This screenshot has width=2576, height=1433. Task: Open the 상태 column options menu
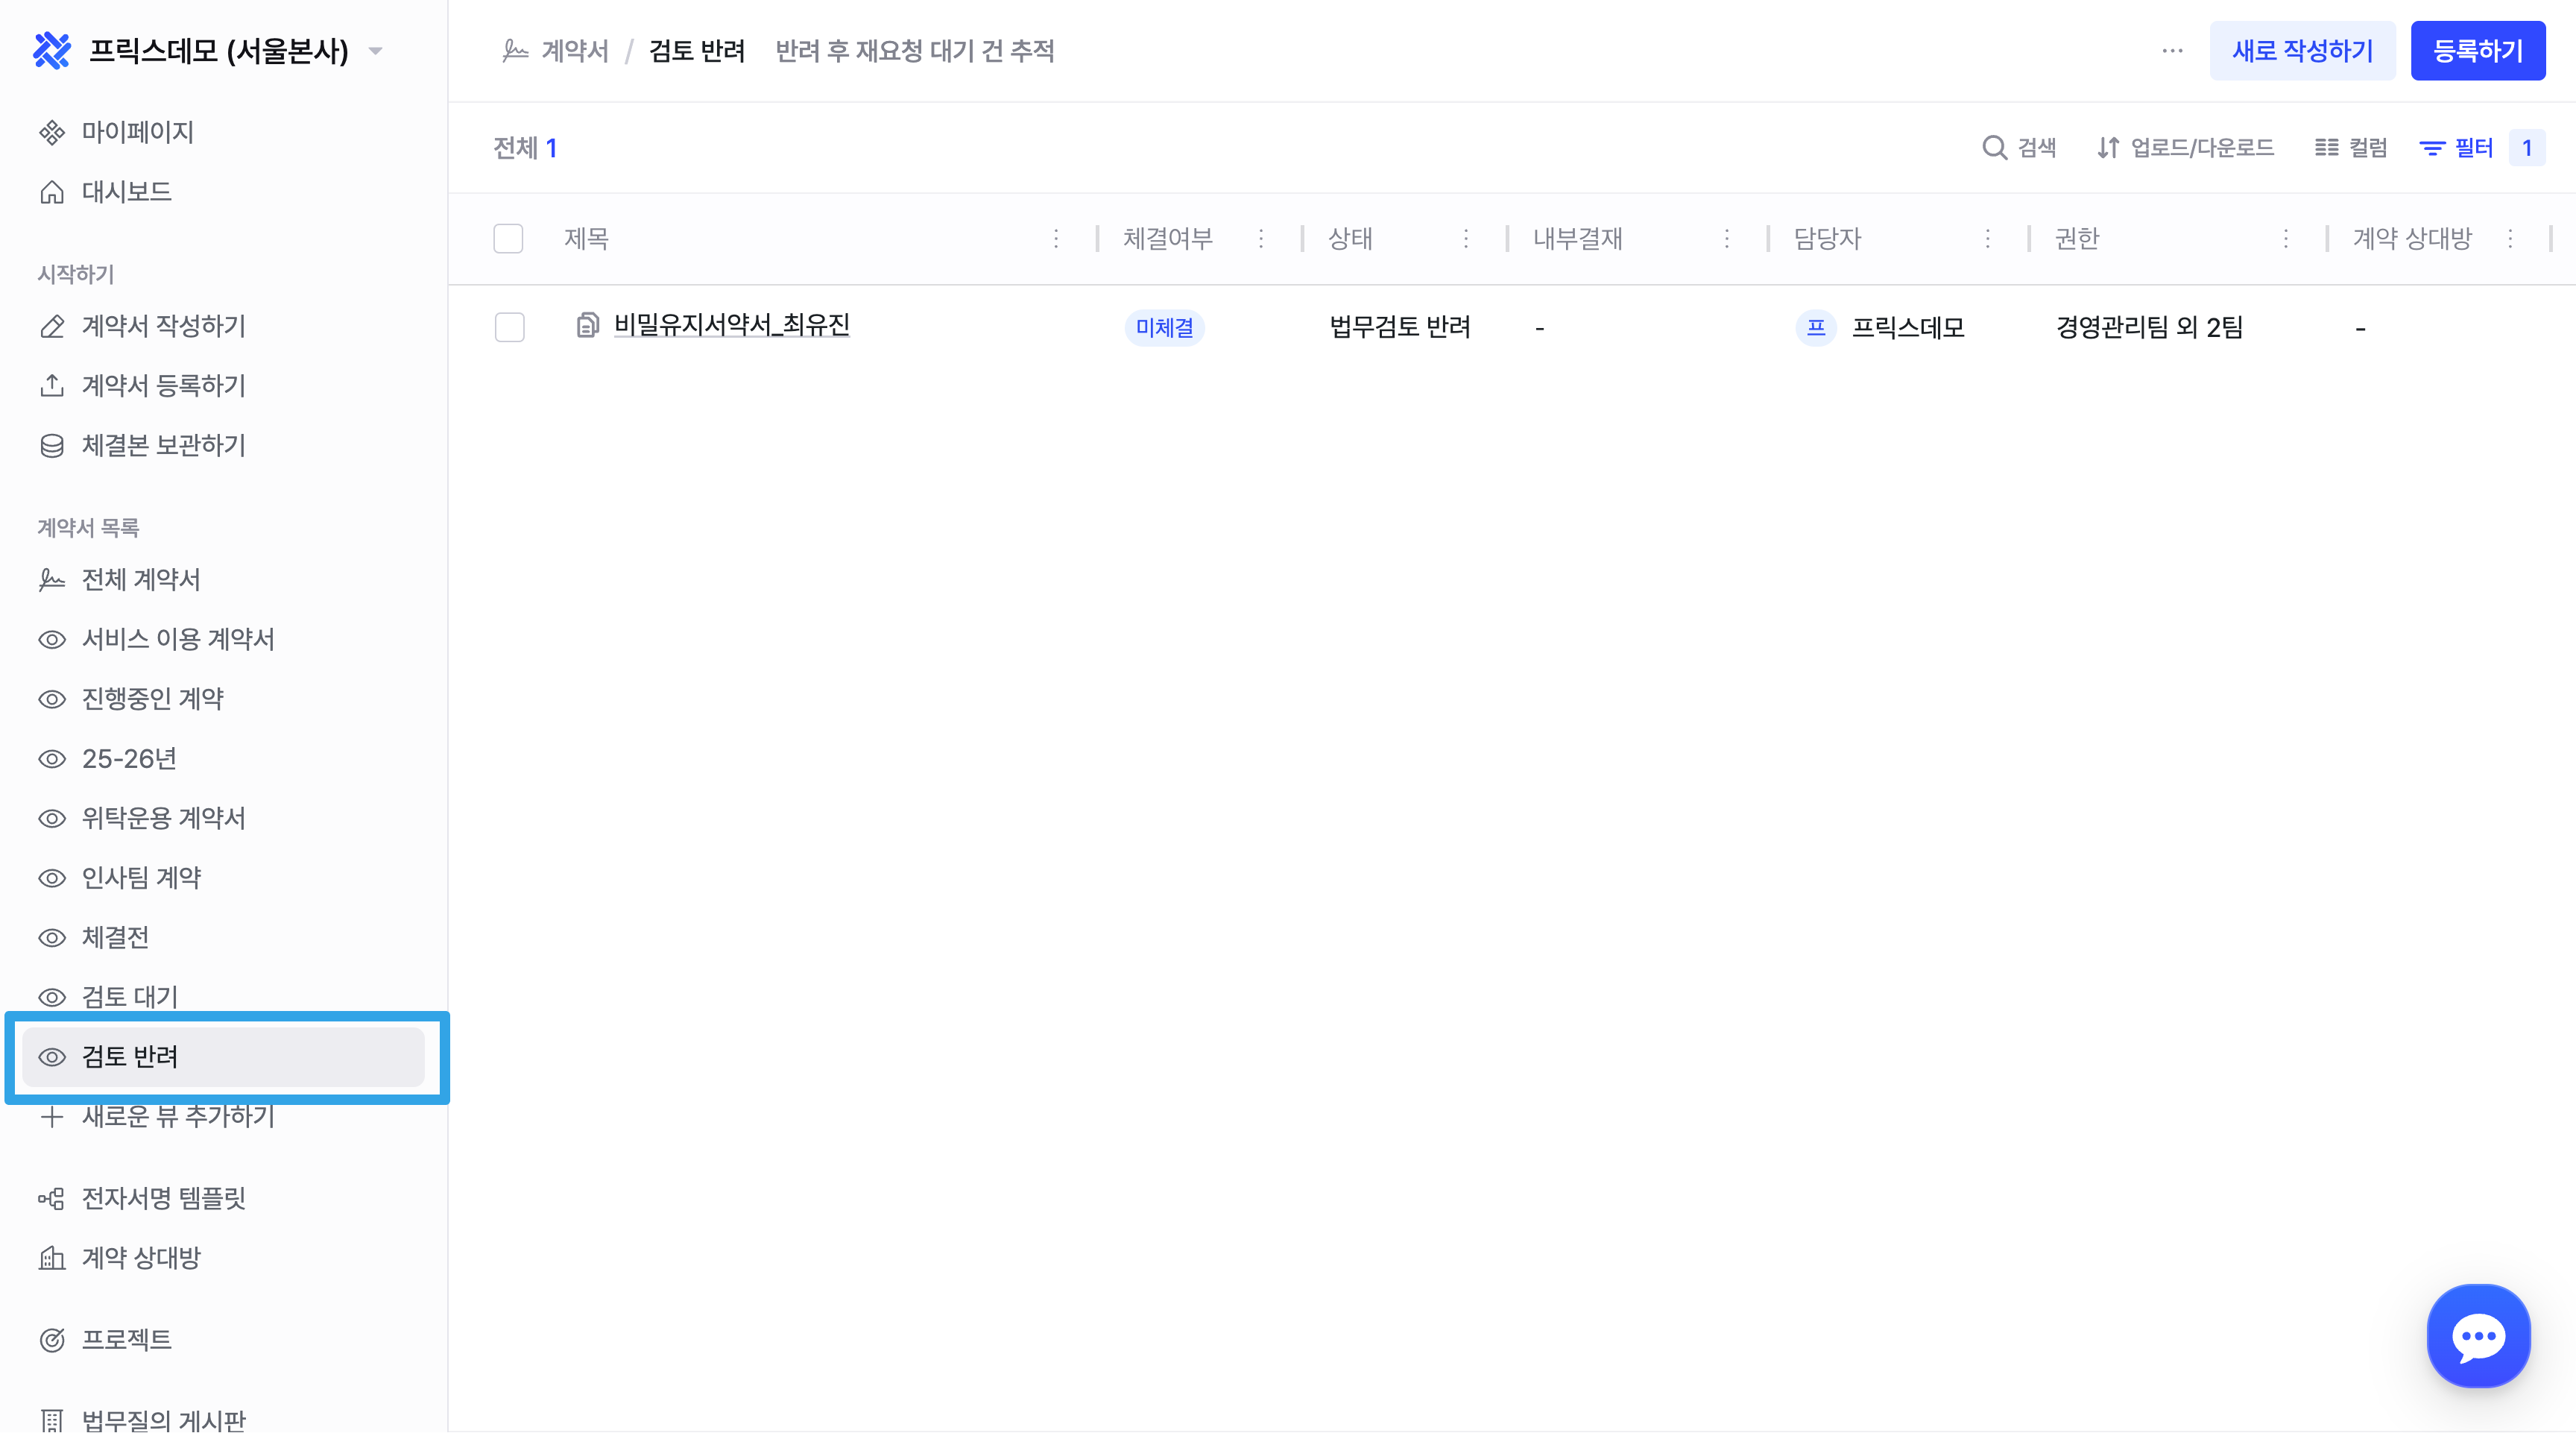pyautogui.click(x=1466, y=239)
